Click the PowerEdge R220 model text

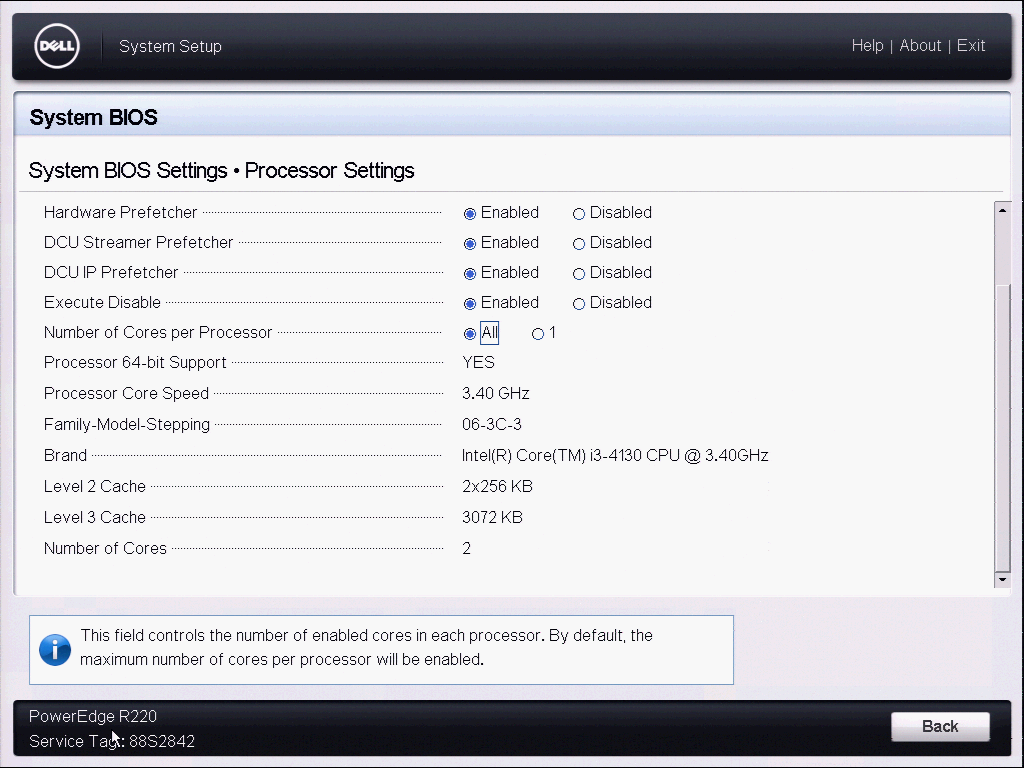pyautogui.click(x=93, y=716)
